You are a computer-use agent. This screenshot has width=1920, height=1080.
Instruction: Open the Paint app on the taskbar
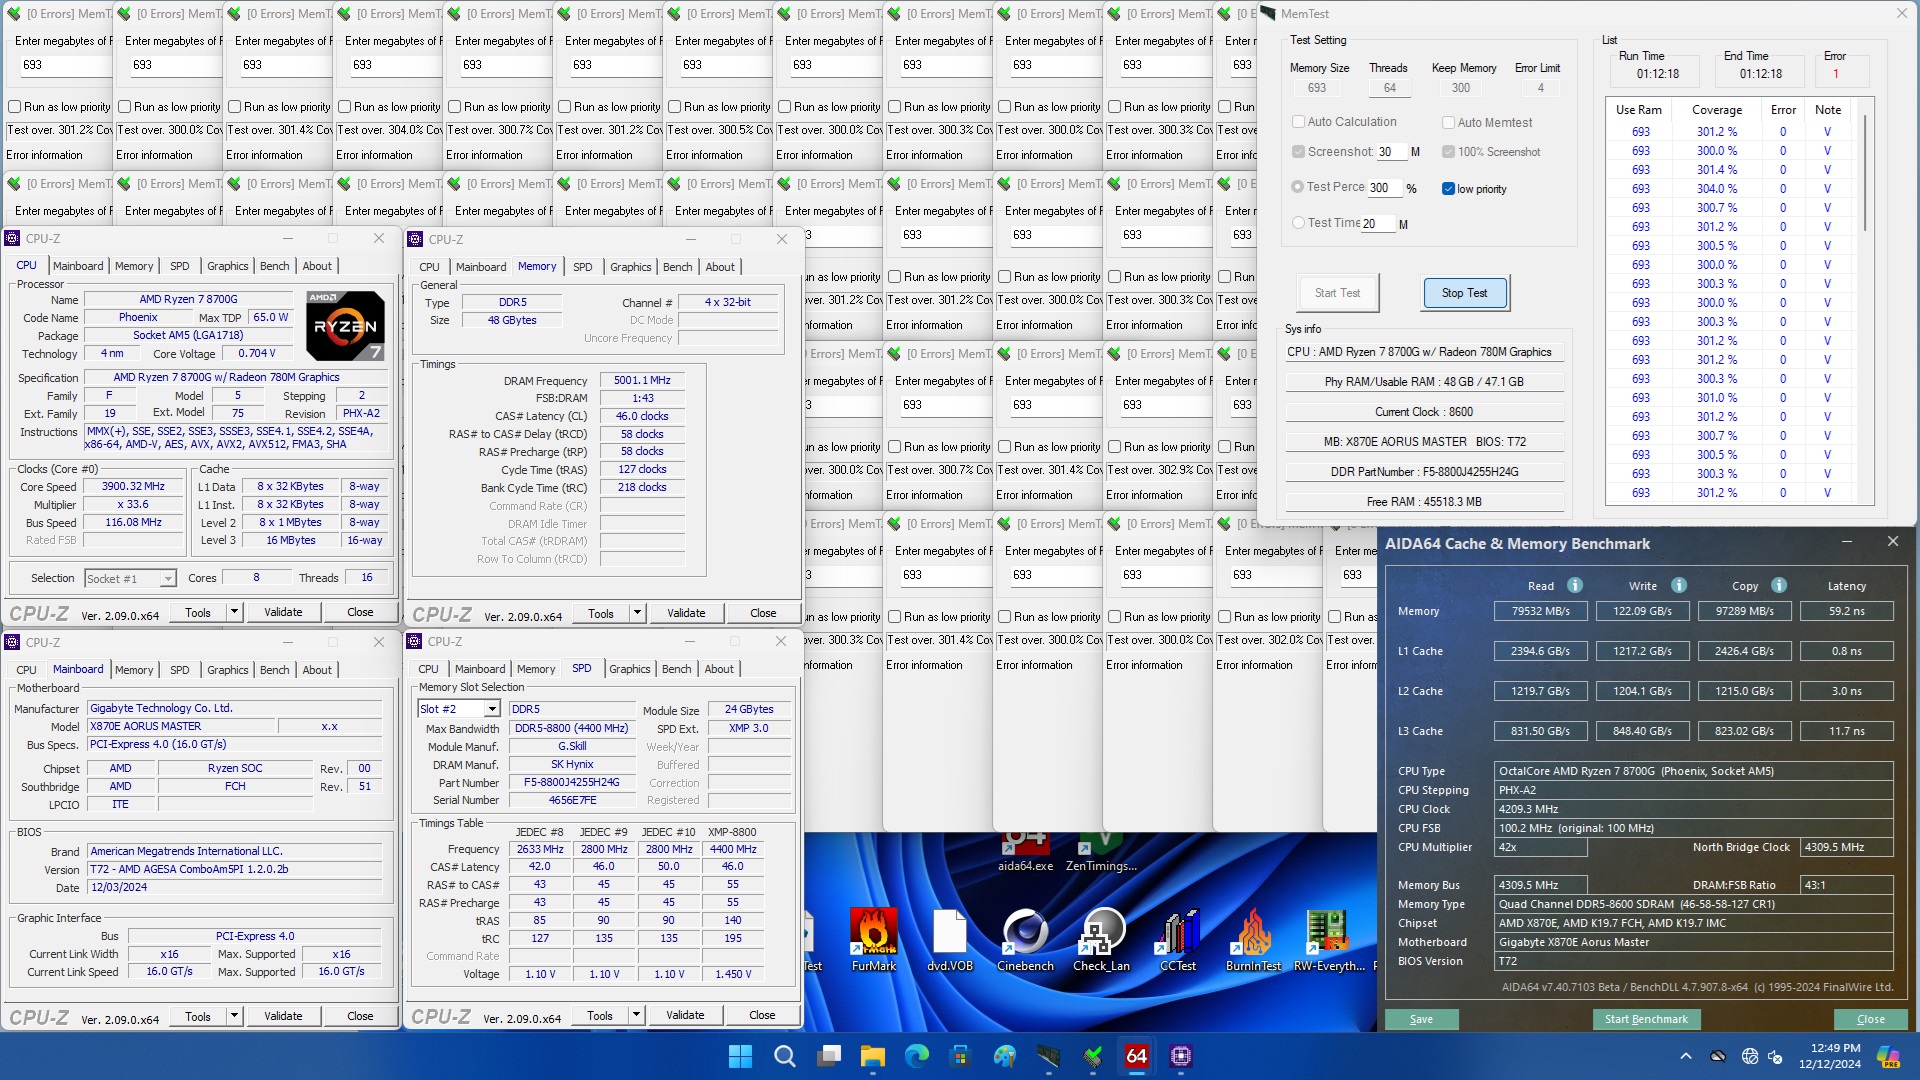click(x=1004, y=1056)
